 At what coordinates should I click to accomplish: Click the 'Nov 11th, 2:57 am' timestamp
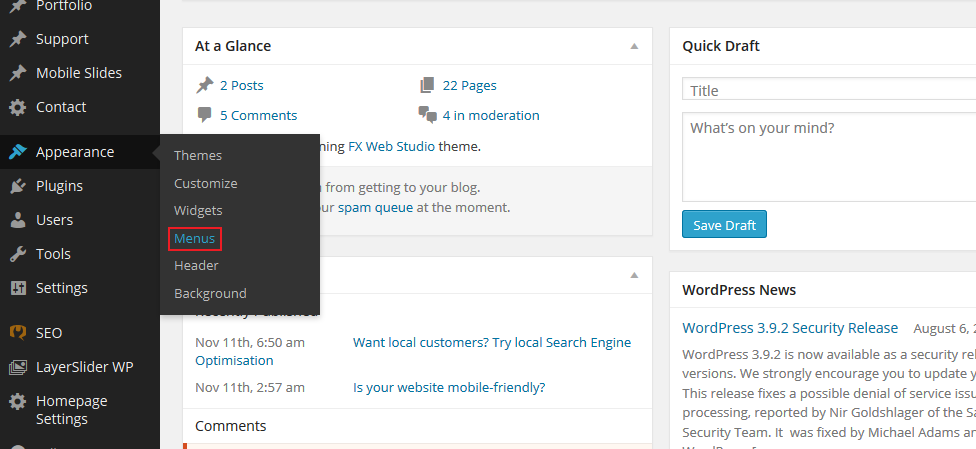[x=250, y=387]
